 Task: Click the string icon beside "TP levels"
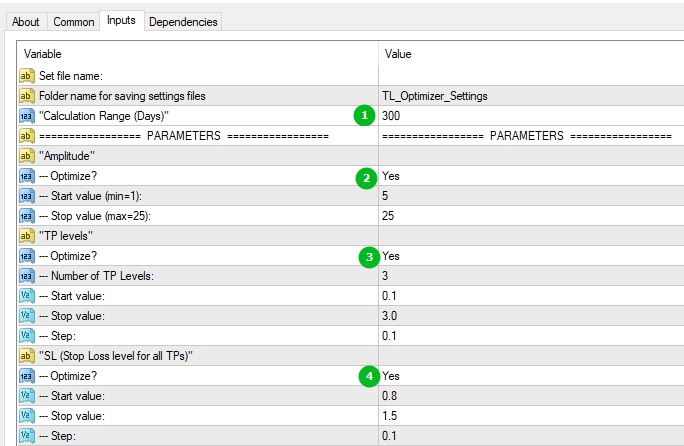(27, 236)
